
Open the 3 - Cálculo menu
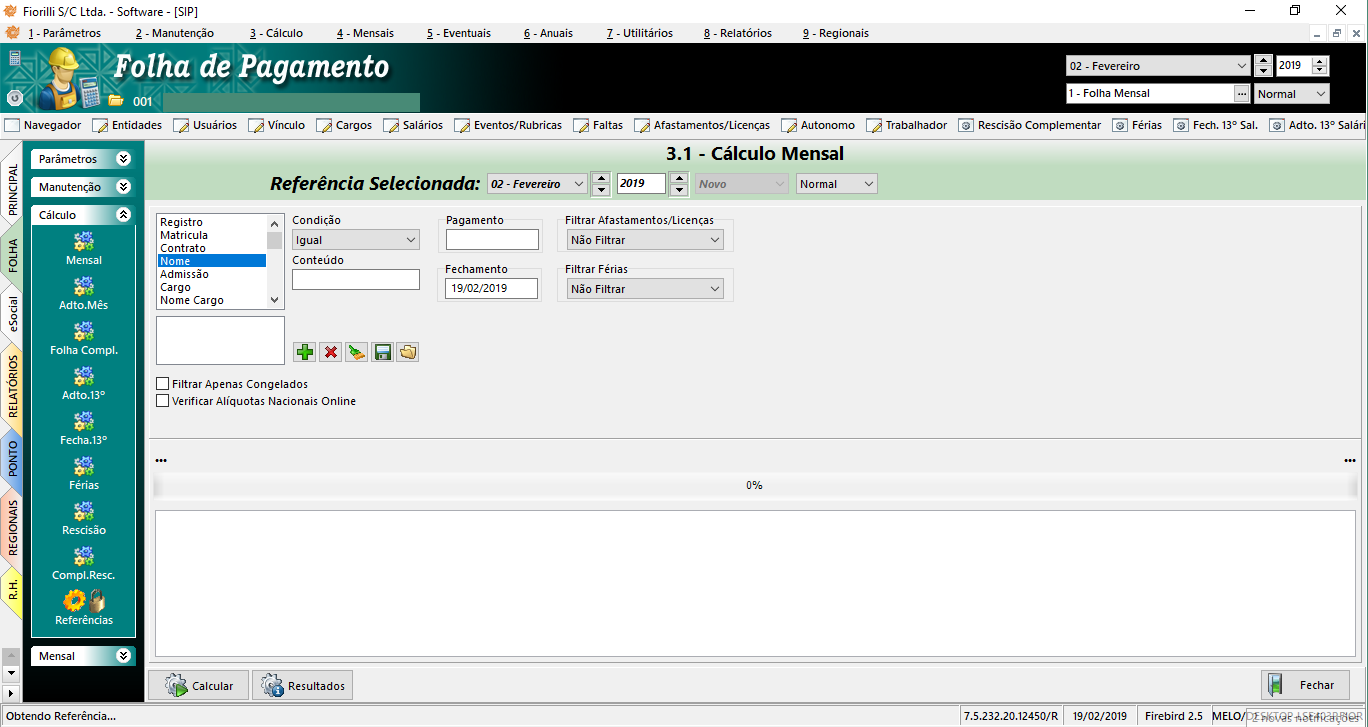(276, 33)
